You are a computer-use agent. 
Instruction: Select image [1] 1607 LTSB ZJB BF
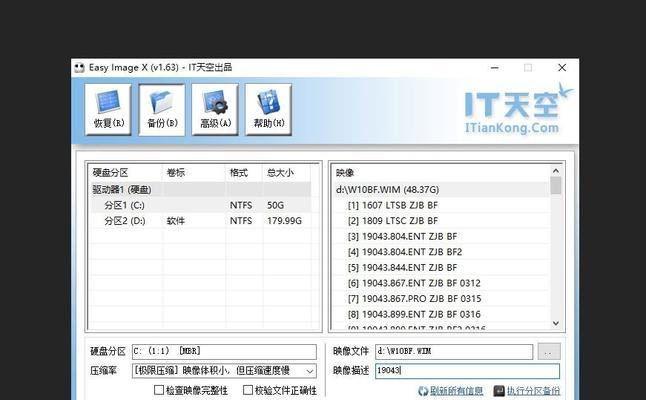coord(442,205)
